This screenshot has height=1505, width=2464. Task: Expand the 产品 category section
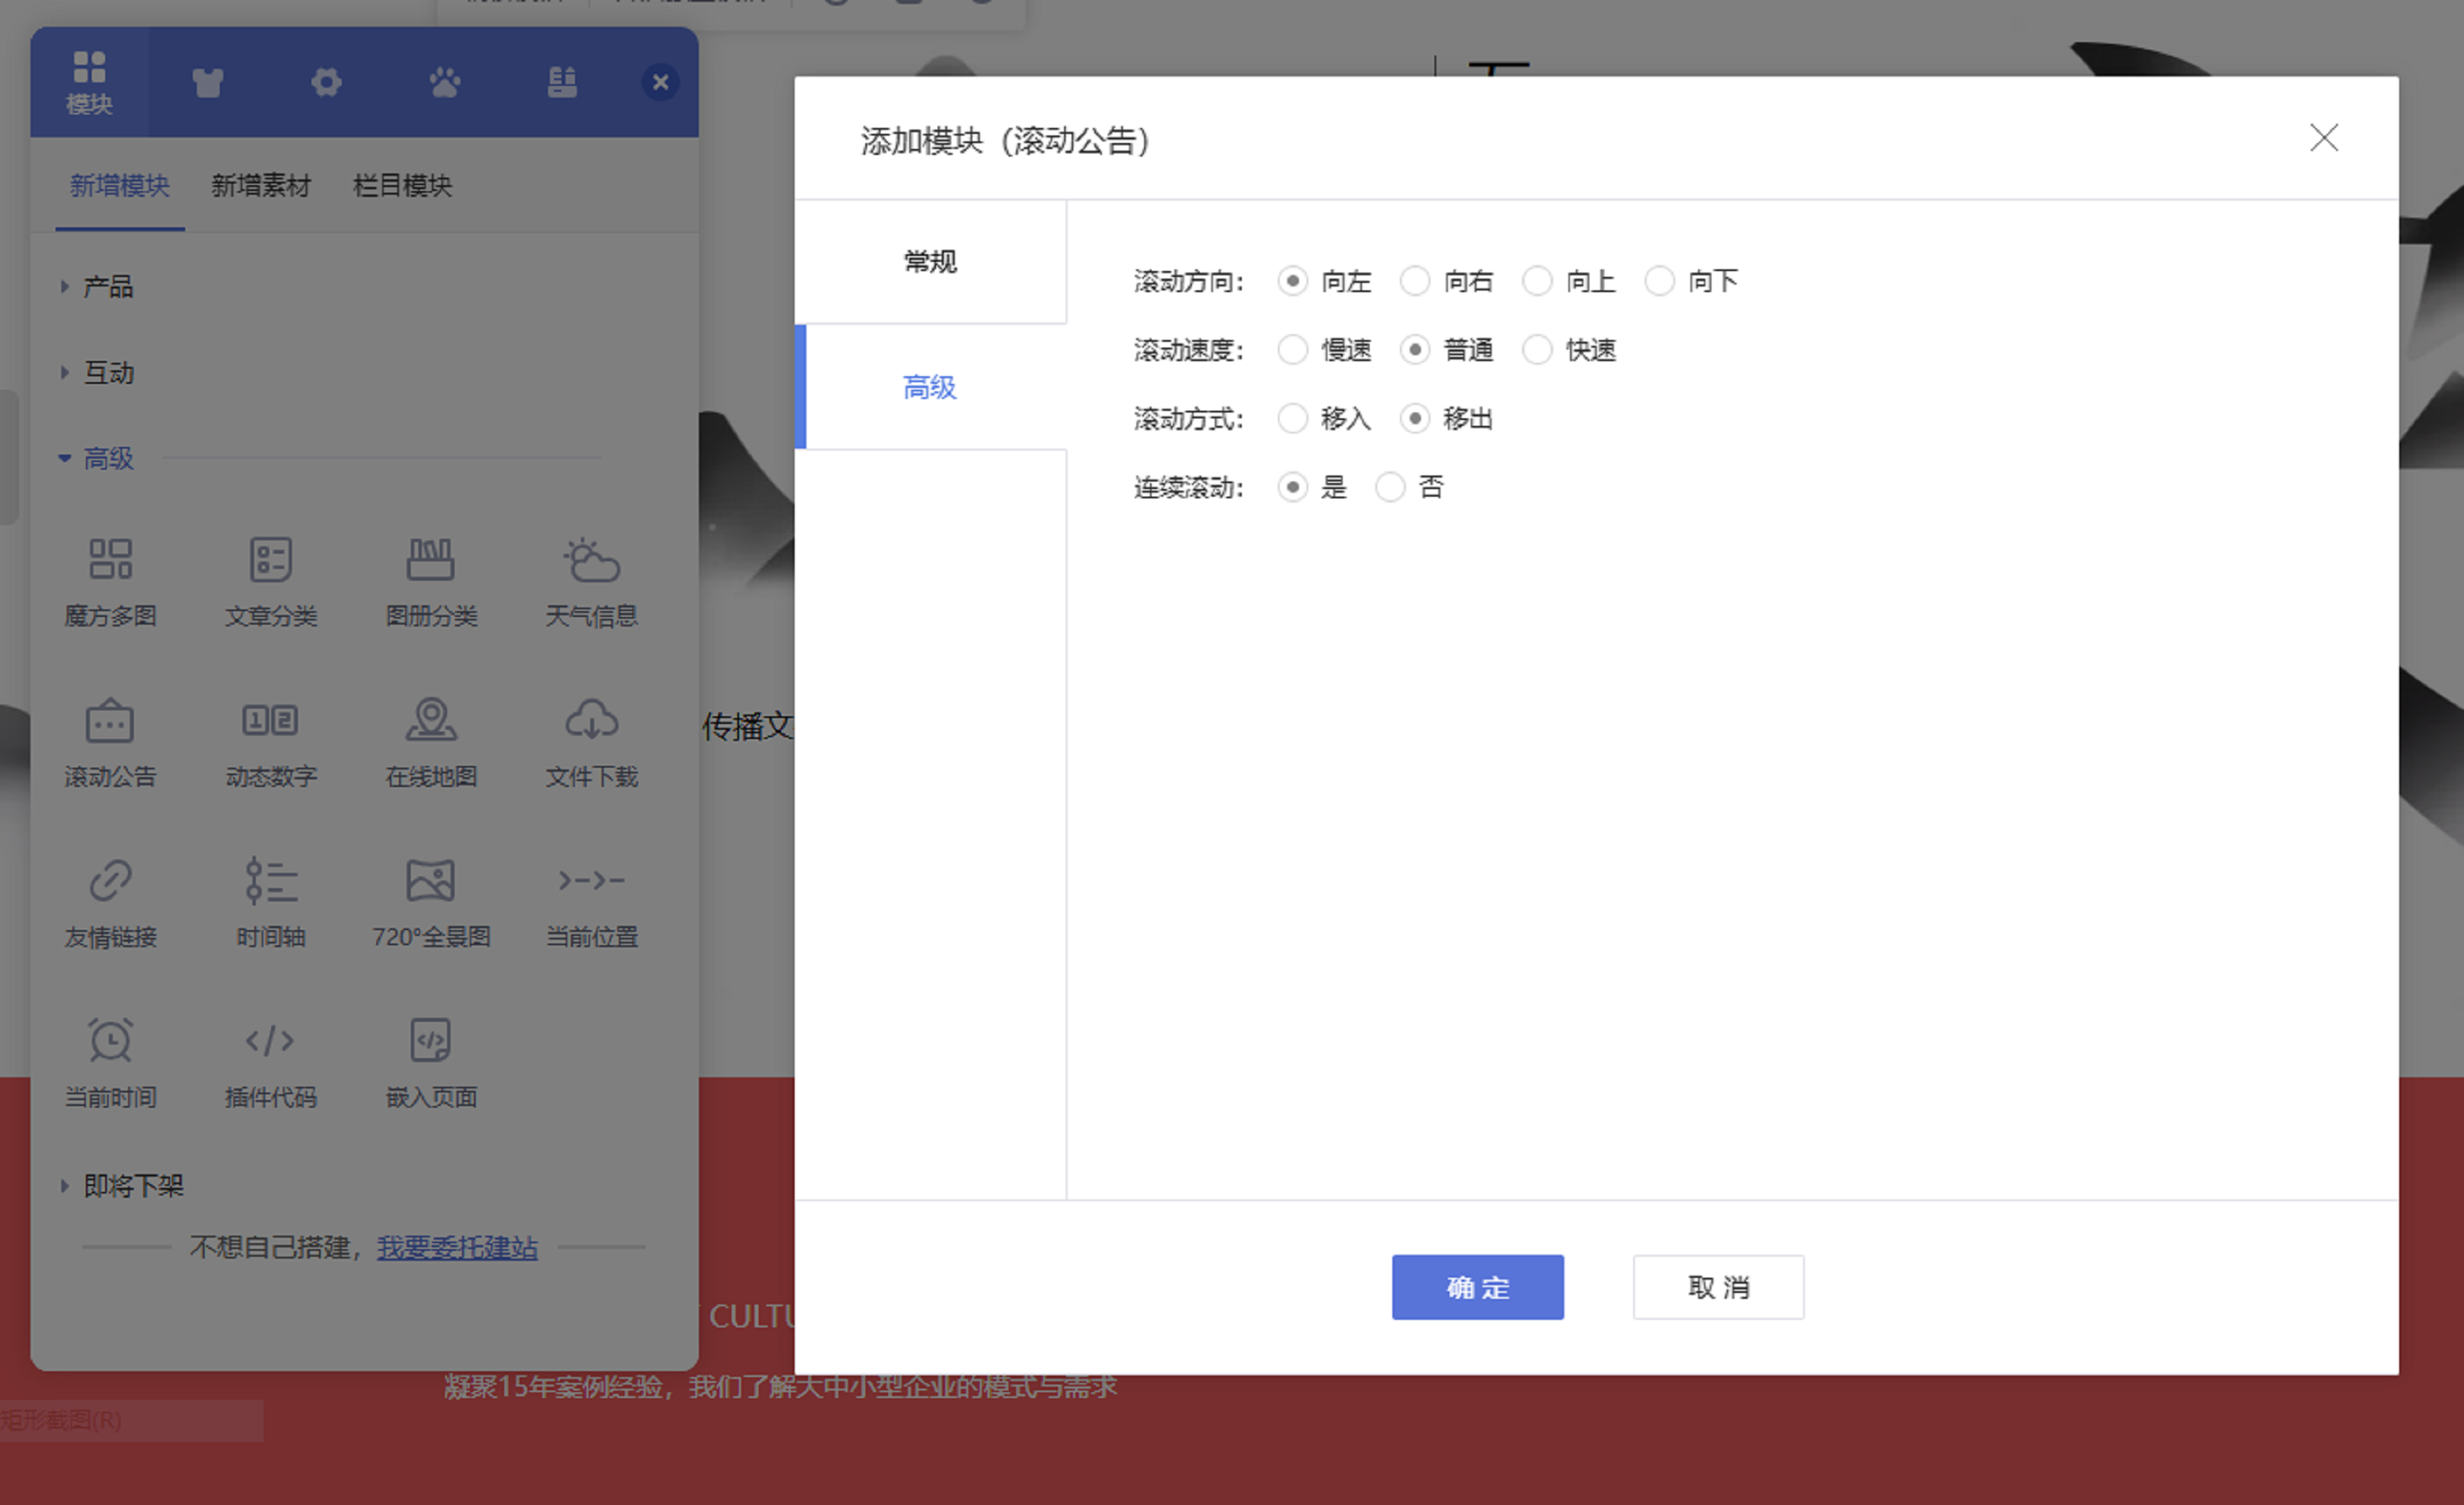click(107, 287)
